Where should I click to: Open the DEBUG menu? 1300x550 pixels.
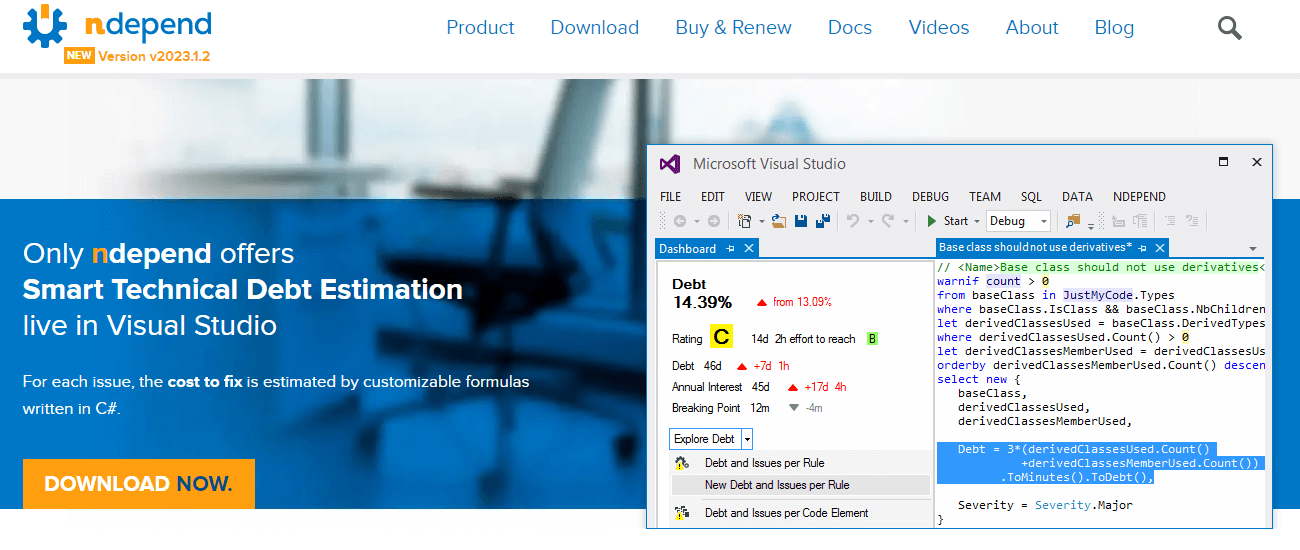tap(930, 197)
